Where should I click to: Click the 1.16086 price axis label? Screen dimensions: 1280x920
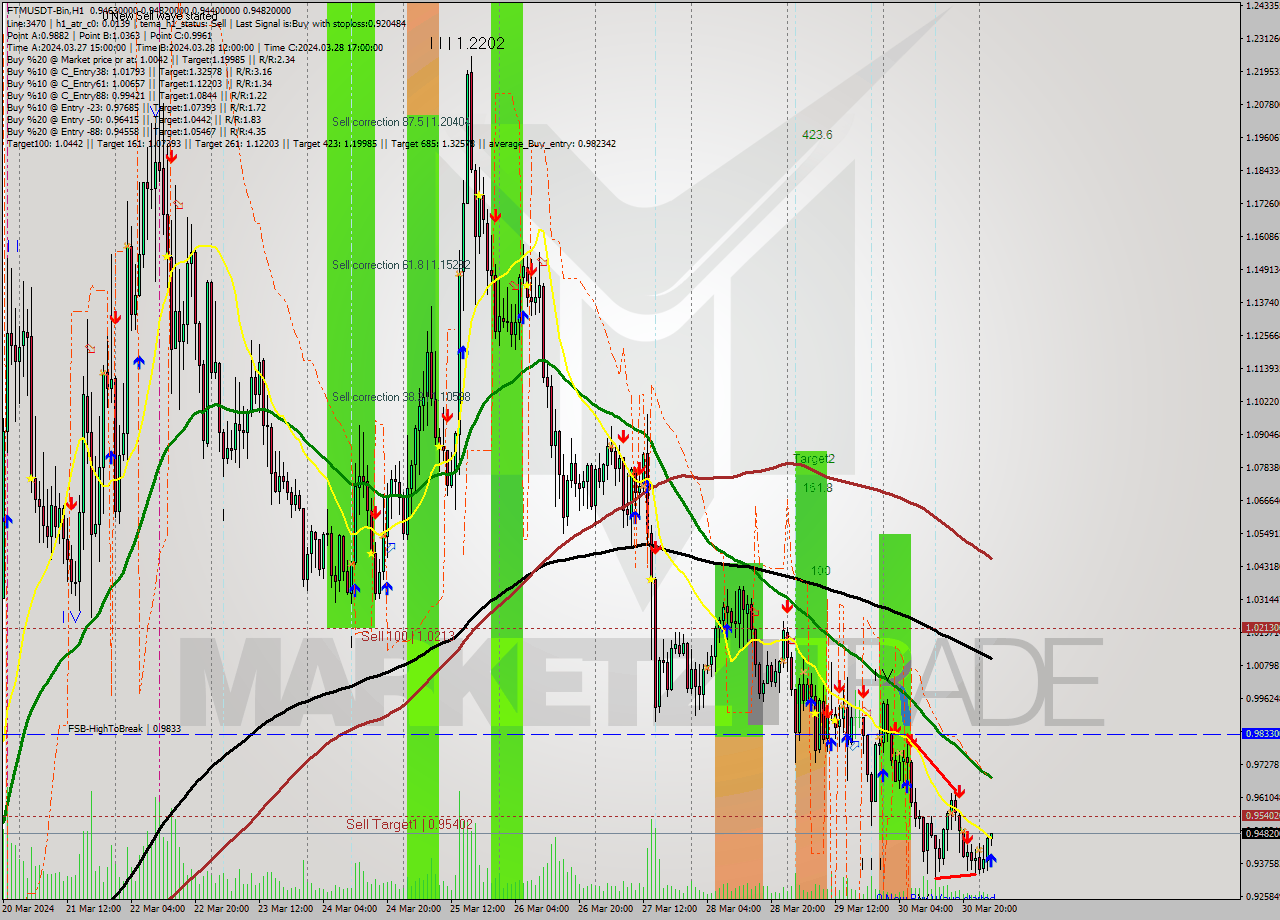coord(1262,237)
